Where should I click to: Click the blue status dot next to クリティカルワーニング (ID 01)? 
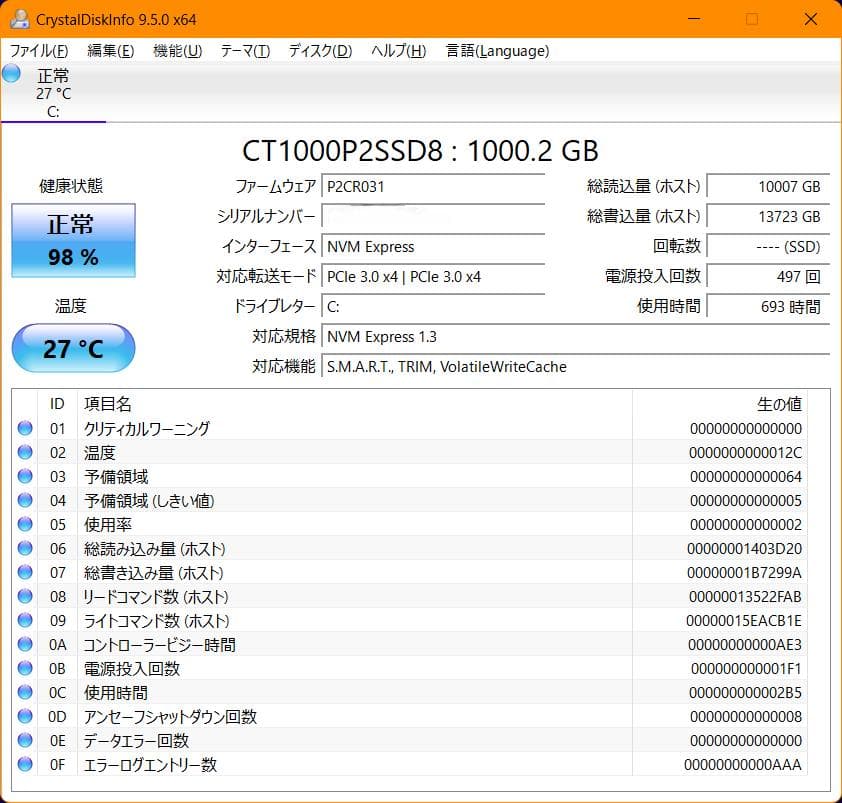[25, 428]
